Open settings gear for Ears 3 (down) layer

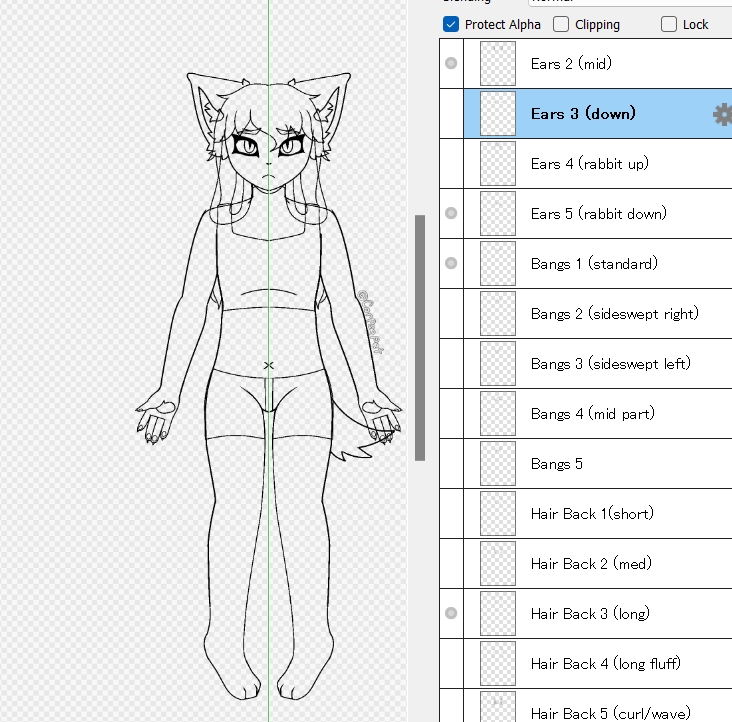click(723, 114)
